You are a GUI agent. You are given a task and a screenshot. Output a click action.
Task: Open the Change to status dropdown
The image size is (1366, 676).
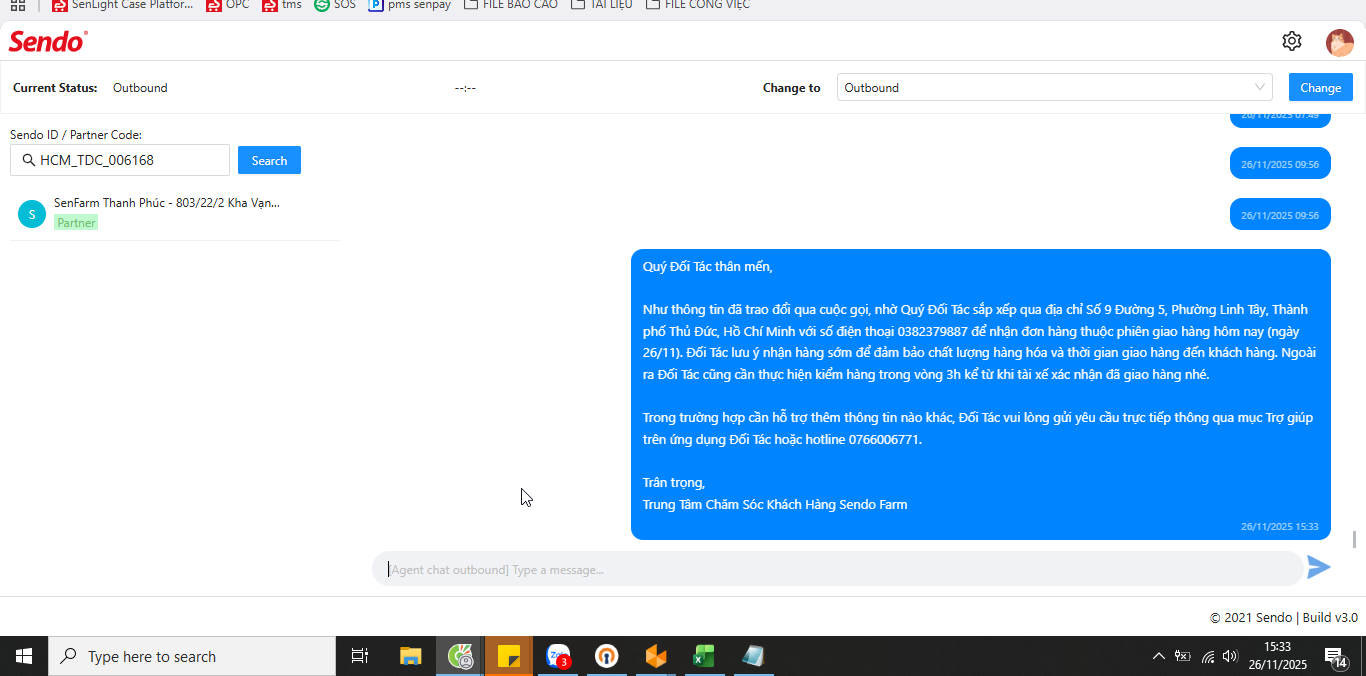tap(1054, 87)
